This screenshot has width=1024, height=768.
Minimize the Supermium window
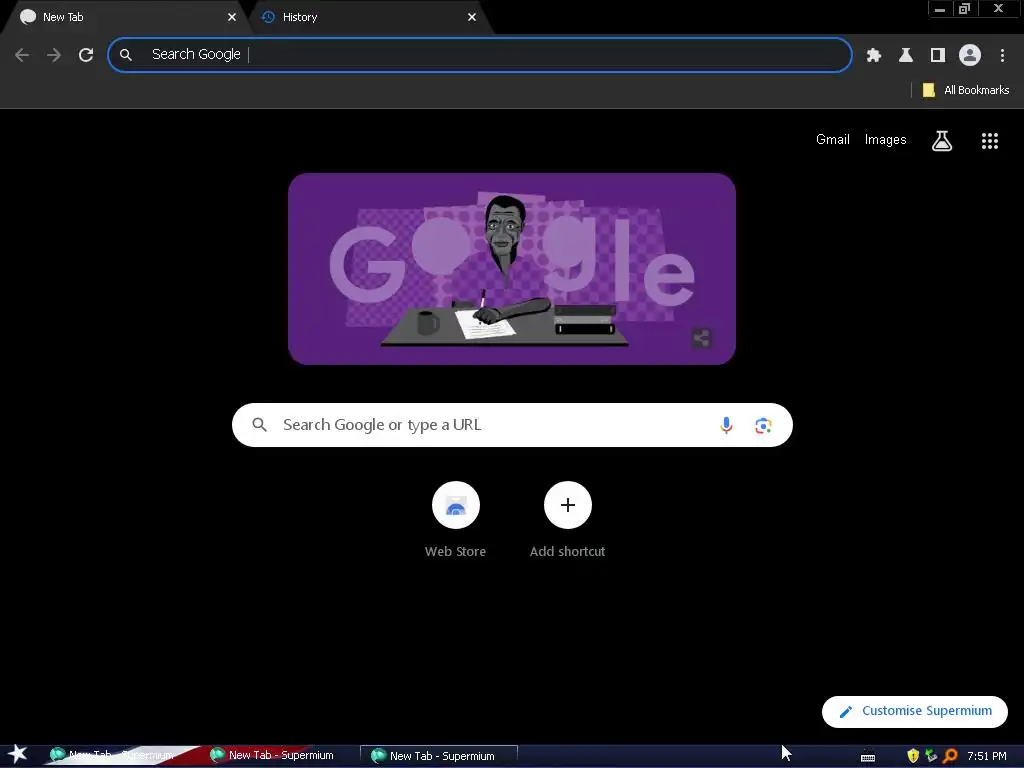click(940, 9)
